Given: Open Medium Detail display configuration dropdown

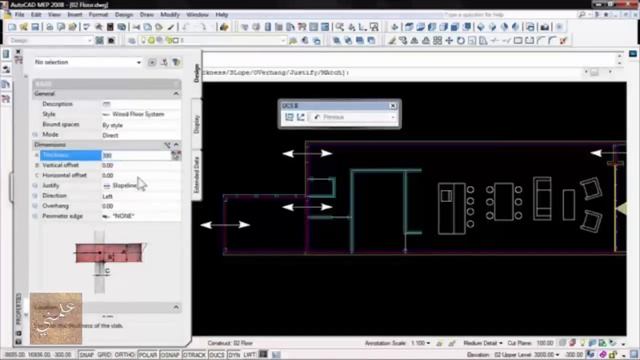Looking at the screenshot, I should (482, 343).
